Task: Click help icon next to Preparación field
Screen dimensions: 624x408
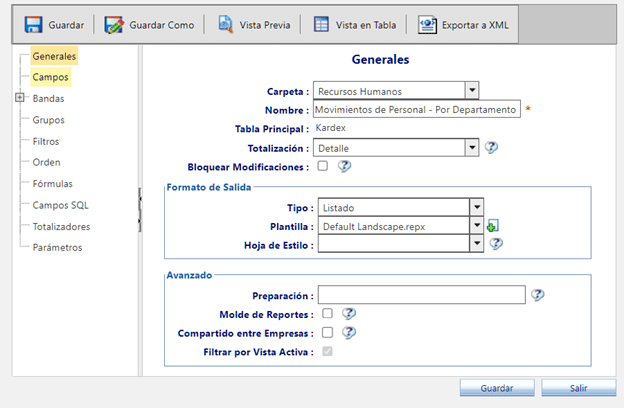Action: (x=538, y=295)
